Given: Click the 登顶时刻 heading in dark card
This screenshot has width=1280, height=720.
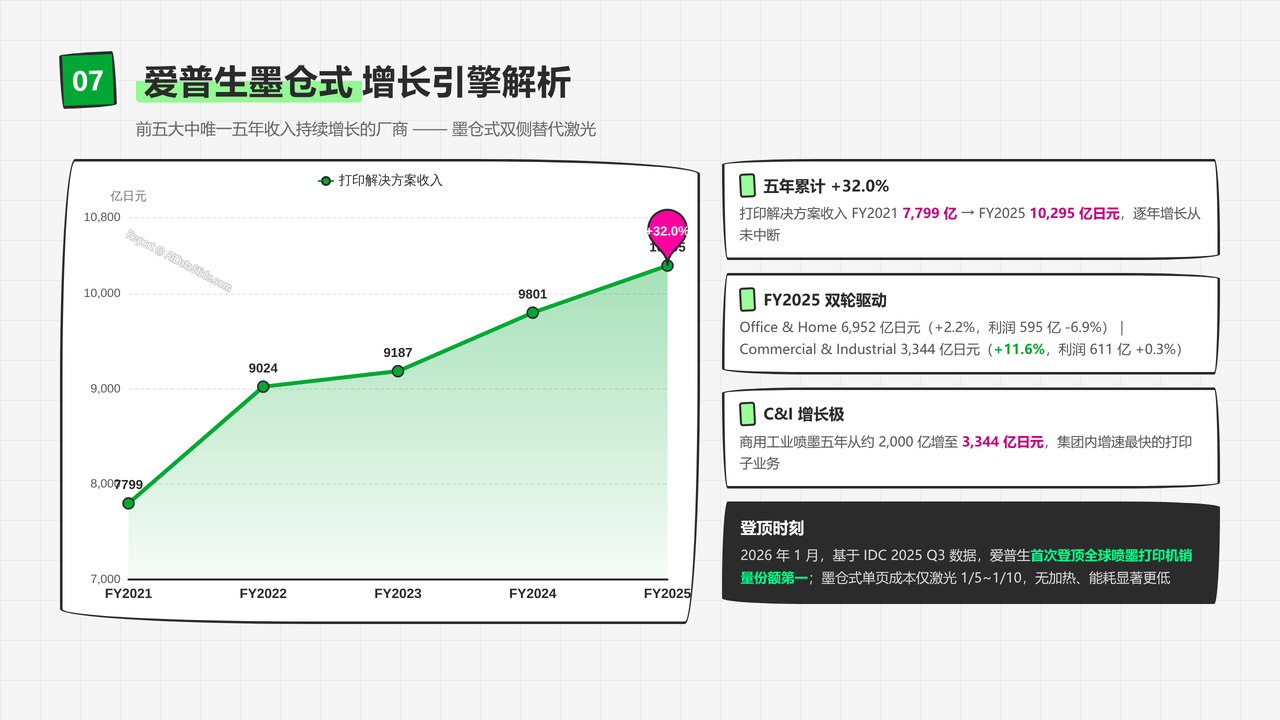Looking at the screenshot, I should tap(772, 528).
